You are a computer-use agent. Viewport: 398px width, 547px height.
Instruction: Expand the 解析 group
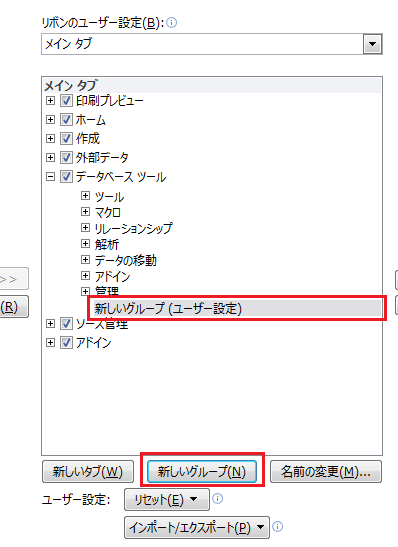click(x=85, y=243)
